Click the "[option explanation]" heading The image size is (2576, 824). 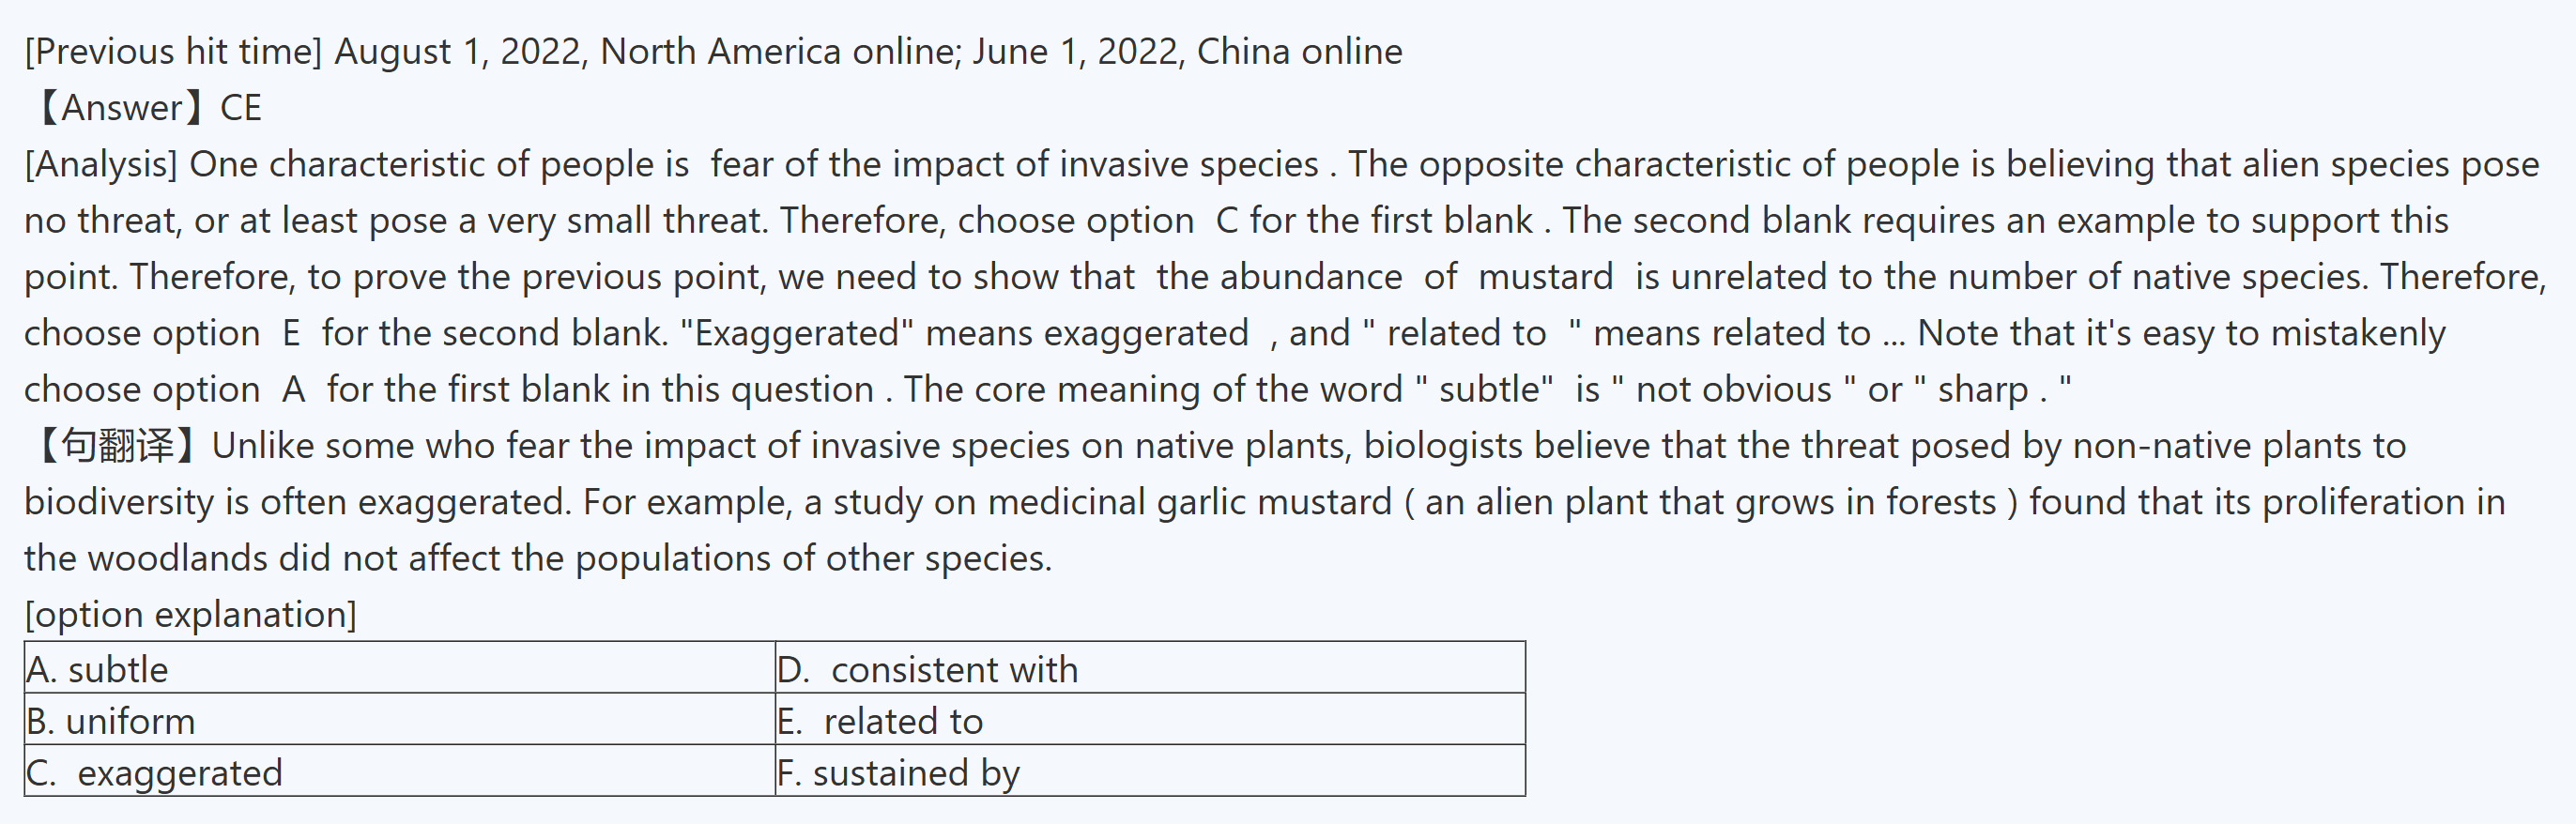190,614
